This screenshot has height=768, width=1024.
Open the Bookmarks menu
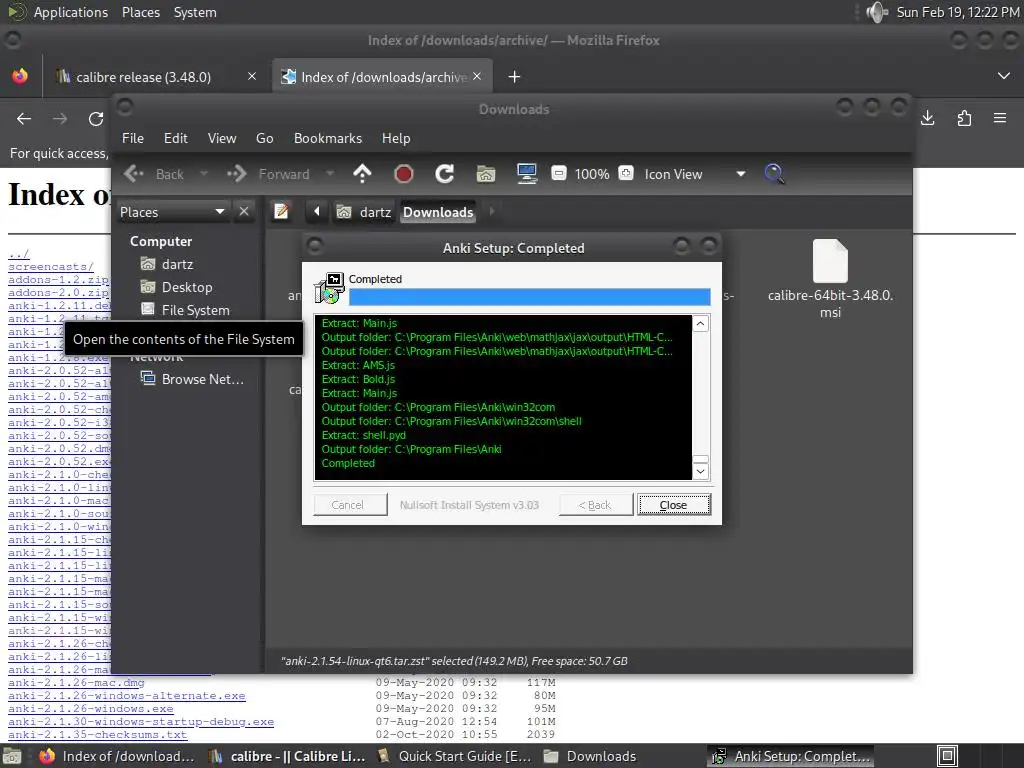pyautogui.click(x=328, y=138)
